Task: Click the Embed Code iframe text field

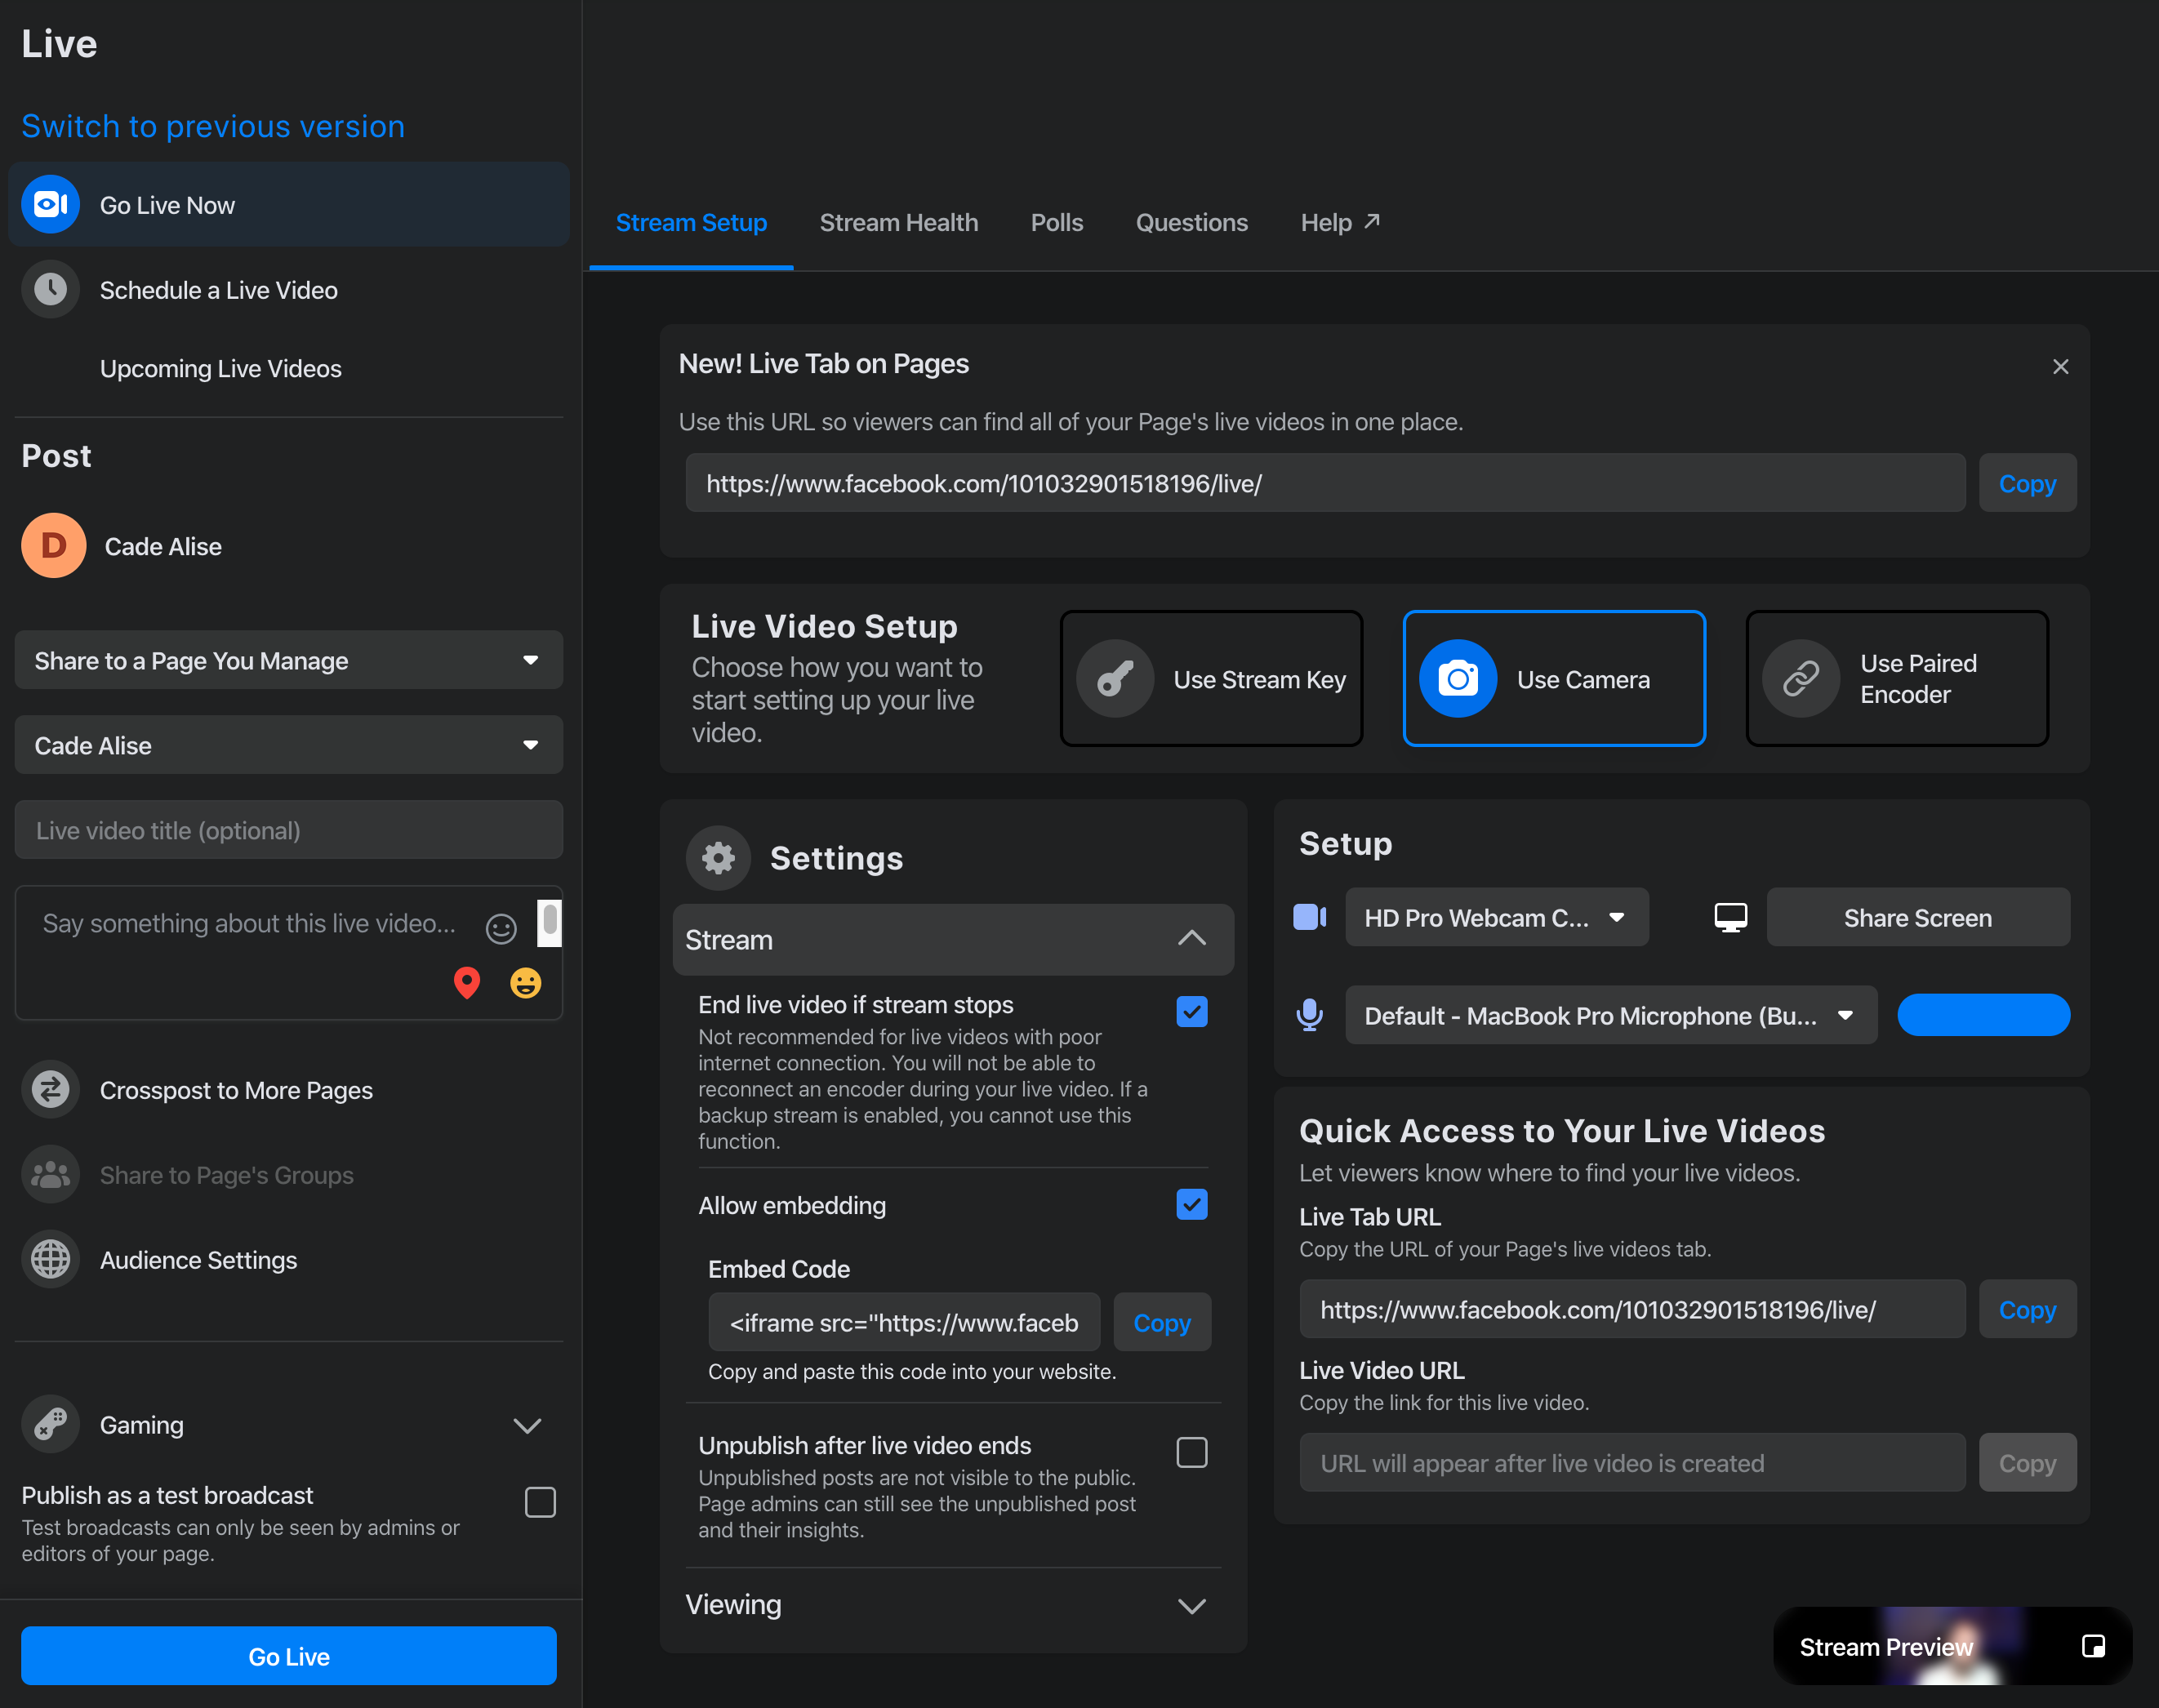Action: tap(904, 1323)
